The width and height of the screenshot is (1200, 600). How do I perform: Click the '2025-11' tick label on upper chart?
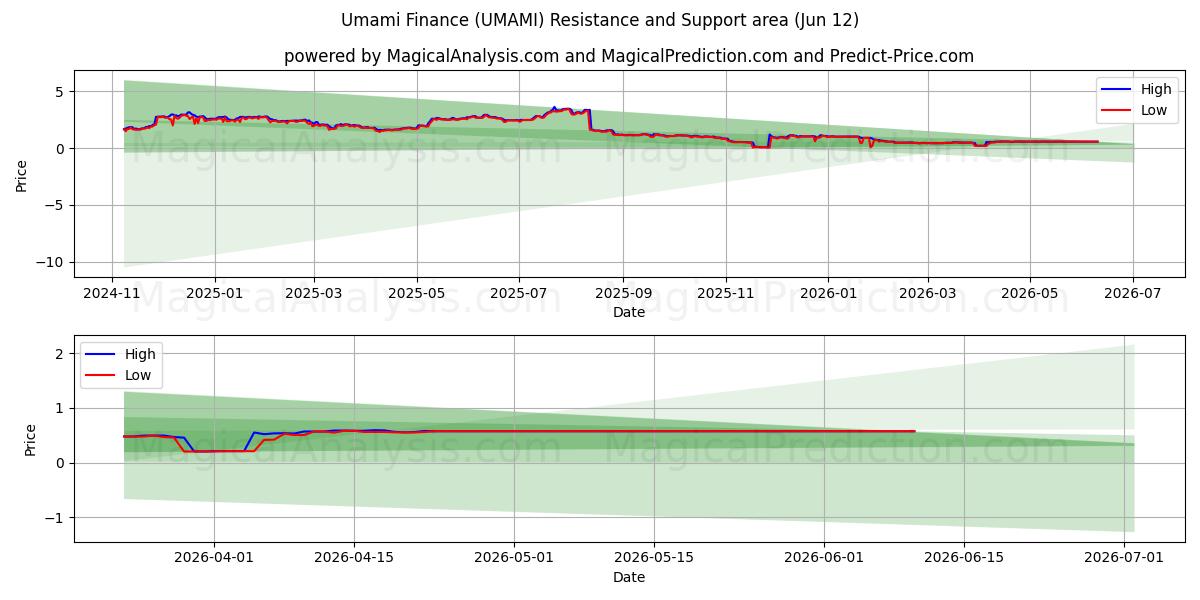point(726,294)
